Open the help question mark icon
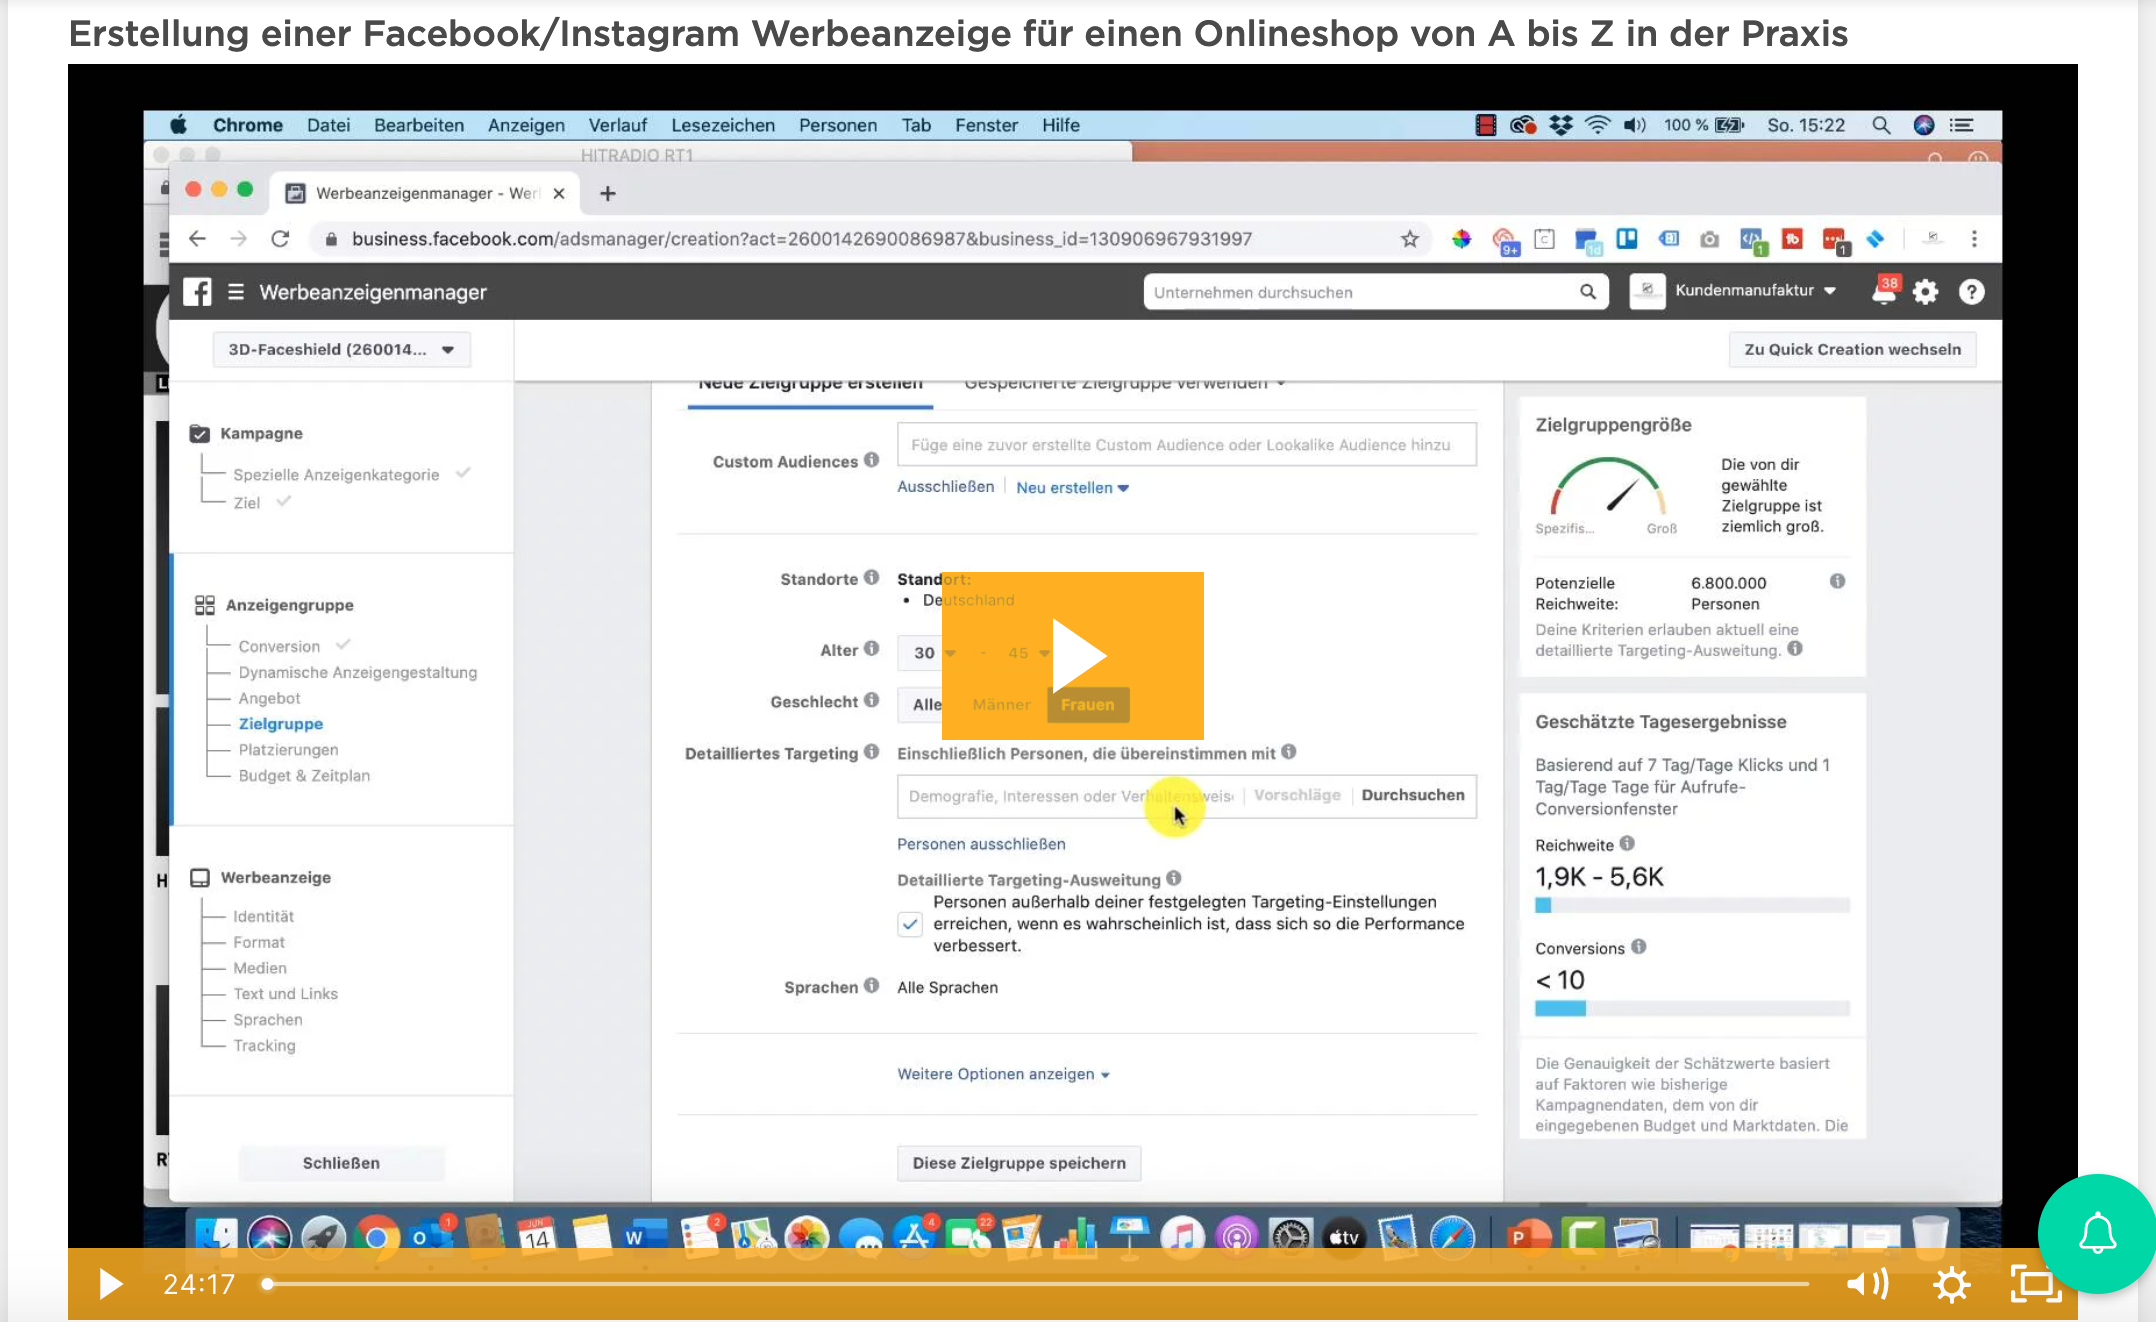Screen dimensions: 2156x1322 1971,292
